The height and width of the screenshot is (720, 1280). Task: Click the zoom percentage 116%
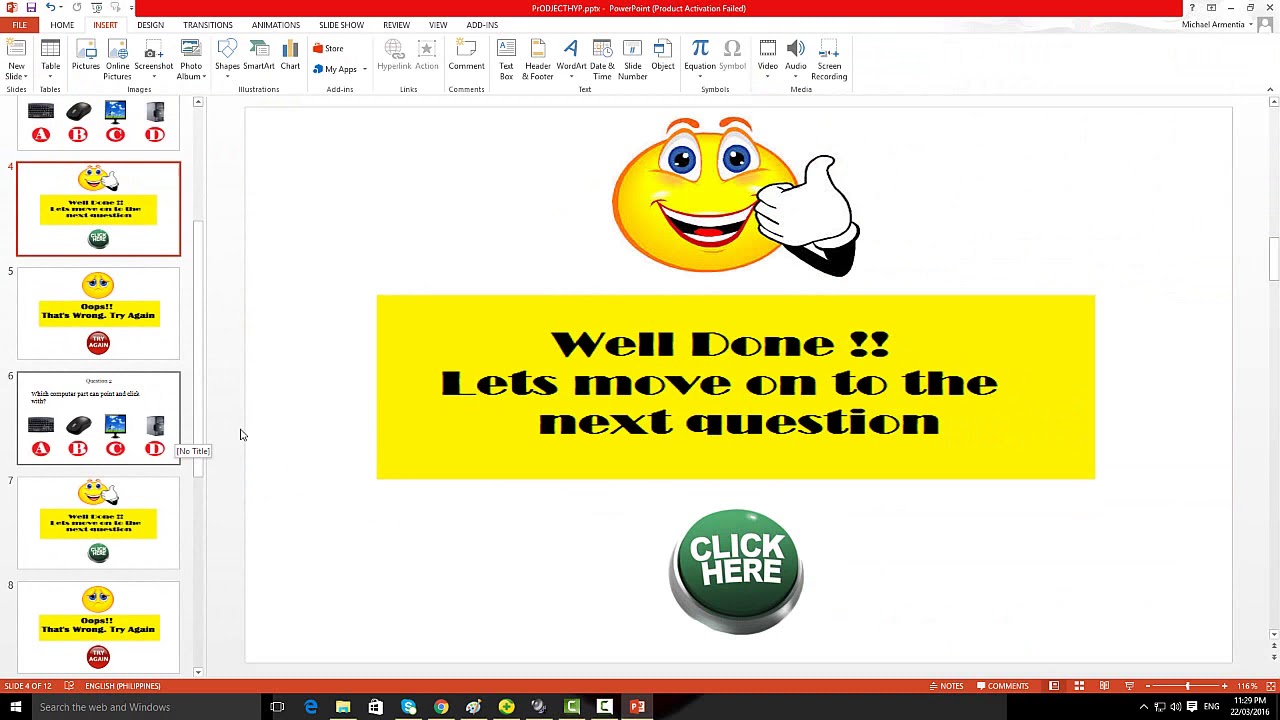1246,686
